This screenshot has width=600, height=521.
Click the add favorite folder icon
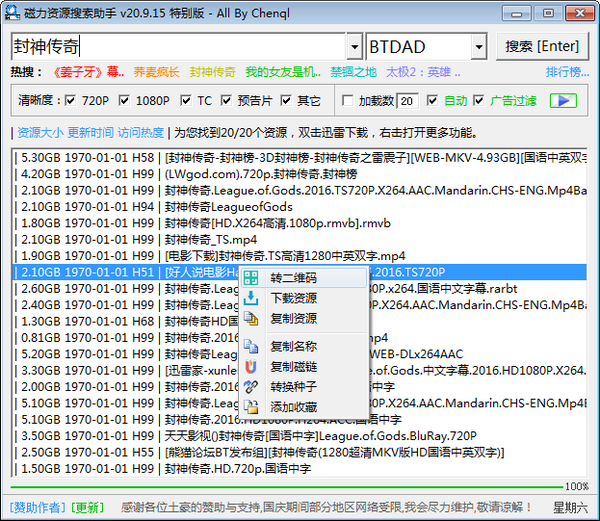click(x=251, y=407)
